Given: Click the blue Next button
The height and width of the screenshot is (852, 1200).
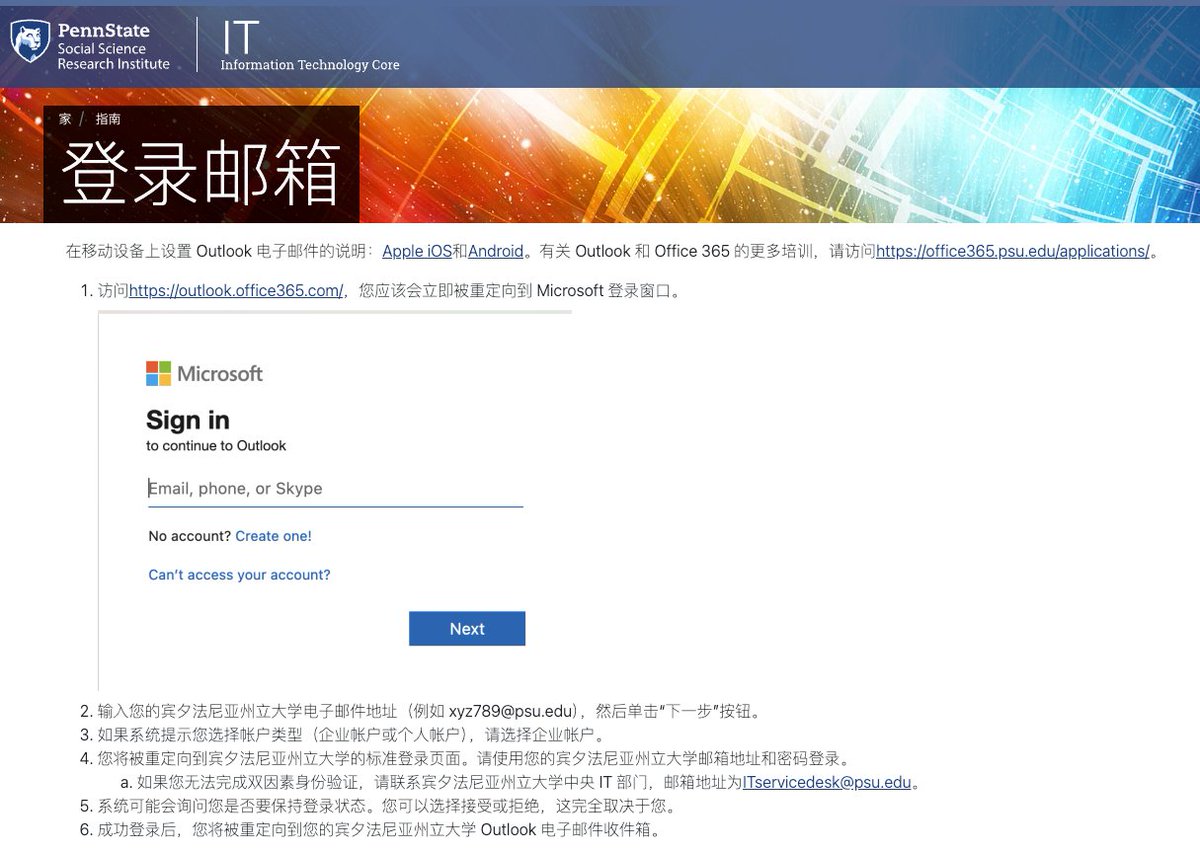Looking at the screenshot, I should pos(467,628).
